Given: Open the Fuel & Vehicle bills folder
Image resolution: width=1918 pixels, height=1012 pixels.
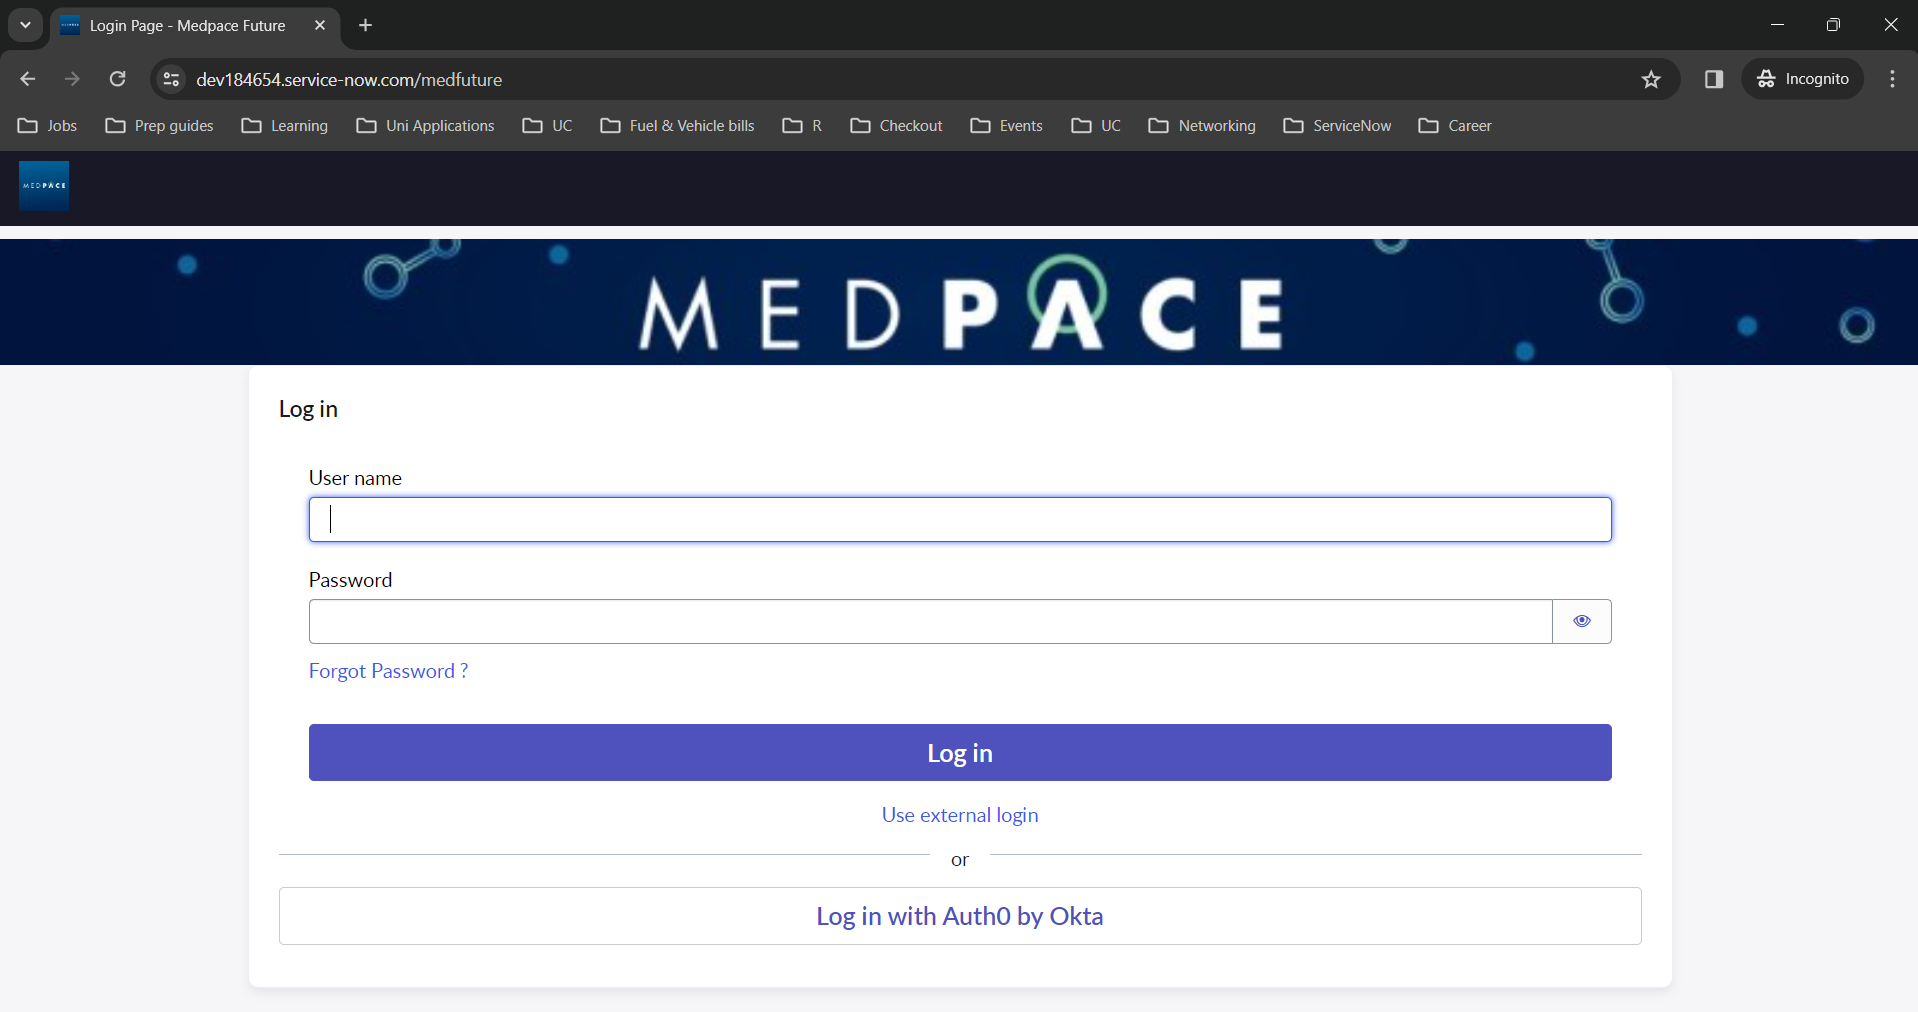Looking at the screenshot, I should coord(678,126).
